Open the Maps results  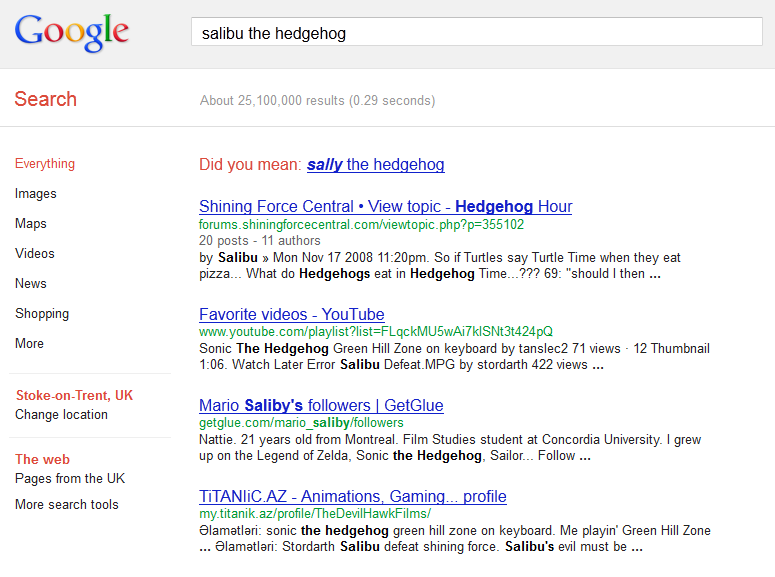(31, 223)
